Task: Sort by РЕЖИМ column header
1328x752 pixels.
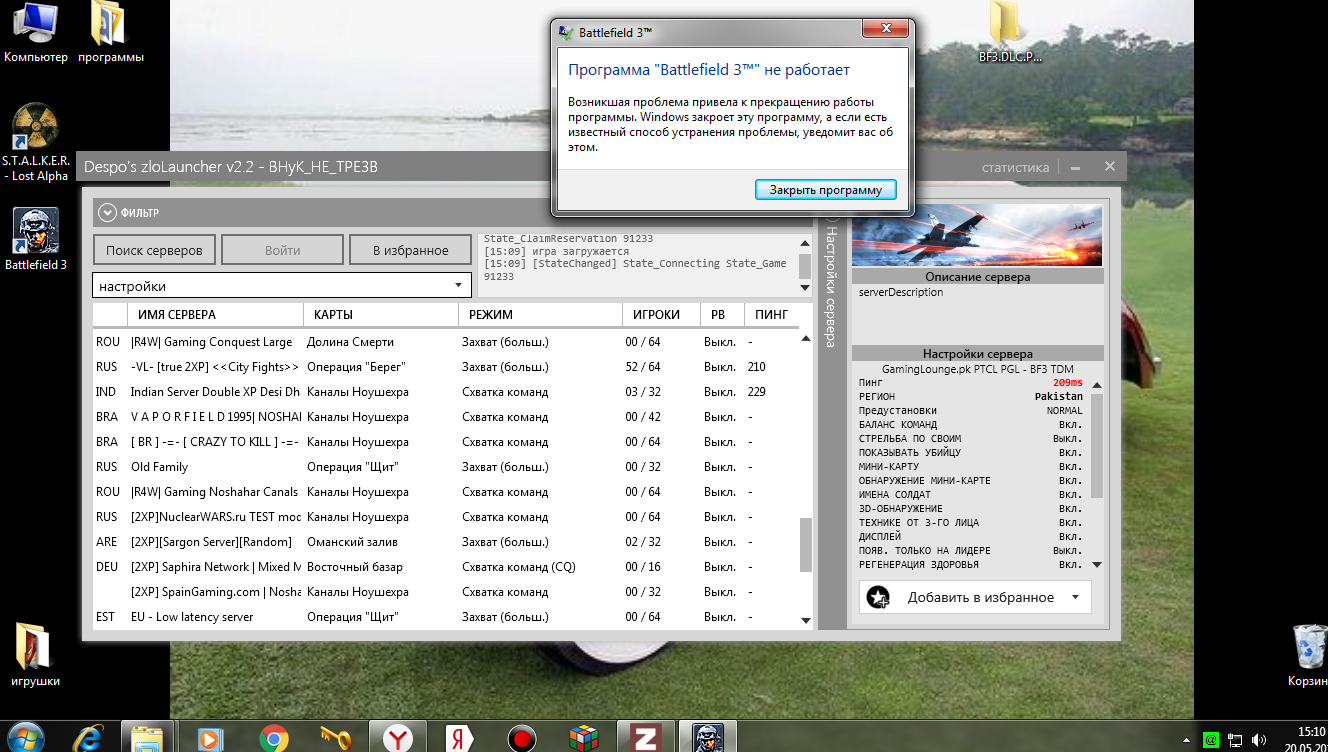Action: pyautogui.click(x=540, y=314)
